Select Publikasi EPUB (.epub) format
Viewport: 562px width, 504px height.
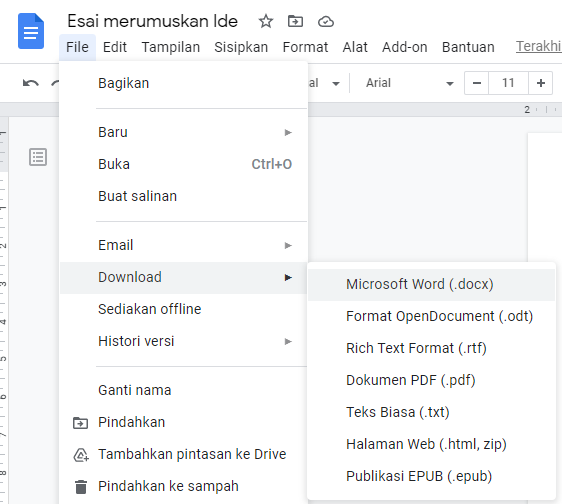(x=432, y=476)
